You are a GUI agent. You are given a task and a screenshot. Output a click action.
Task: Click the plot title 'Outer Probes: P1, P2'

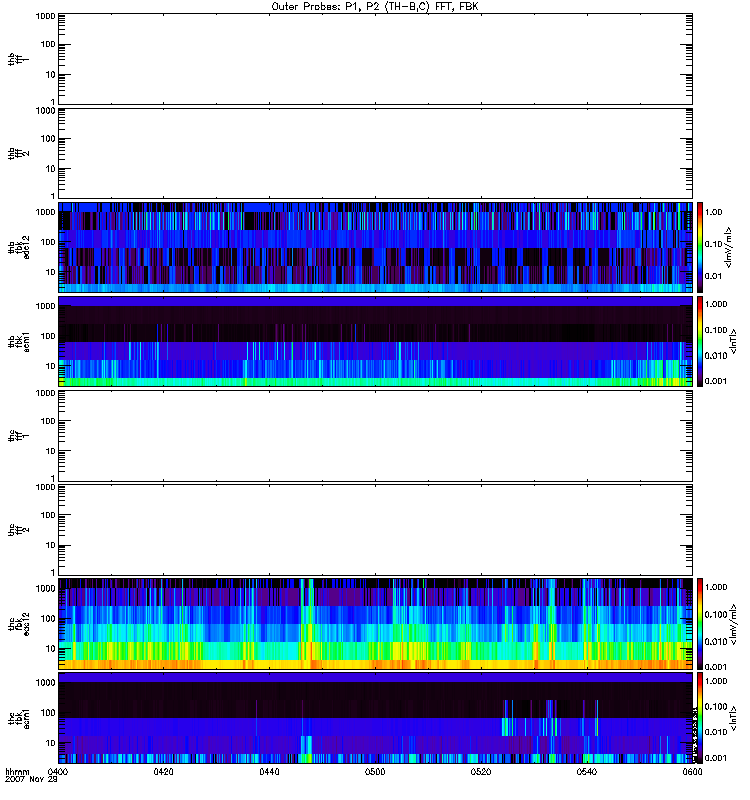[374, 6]
